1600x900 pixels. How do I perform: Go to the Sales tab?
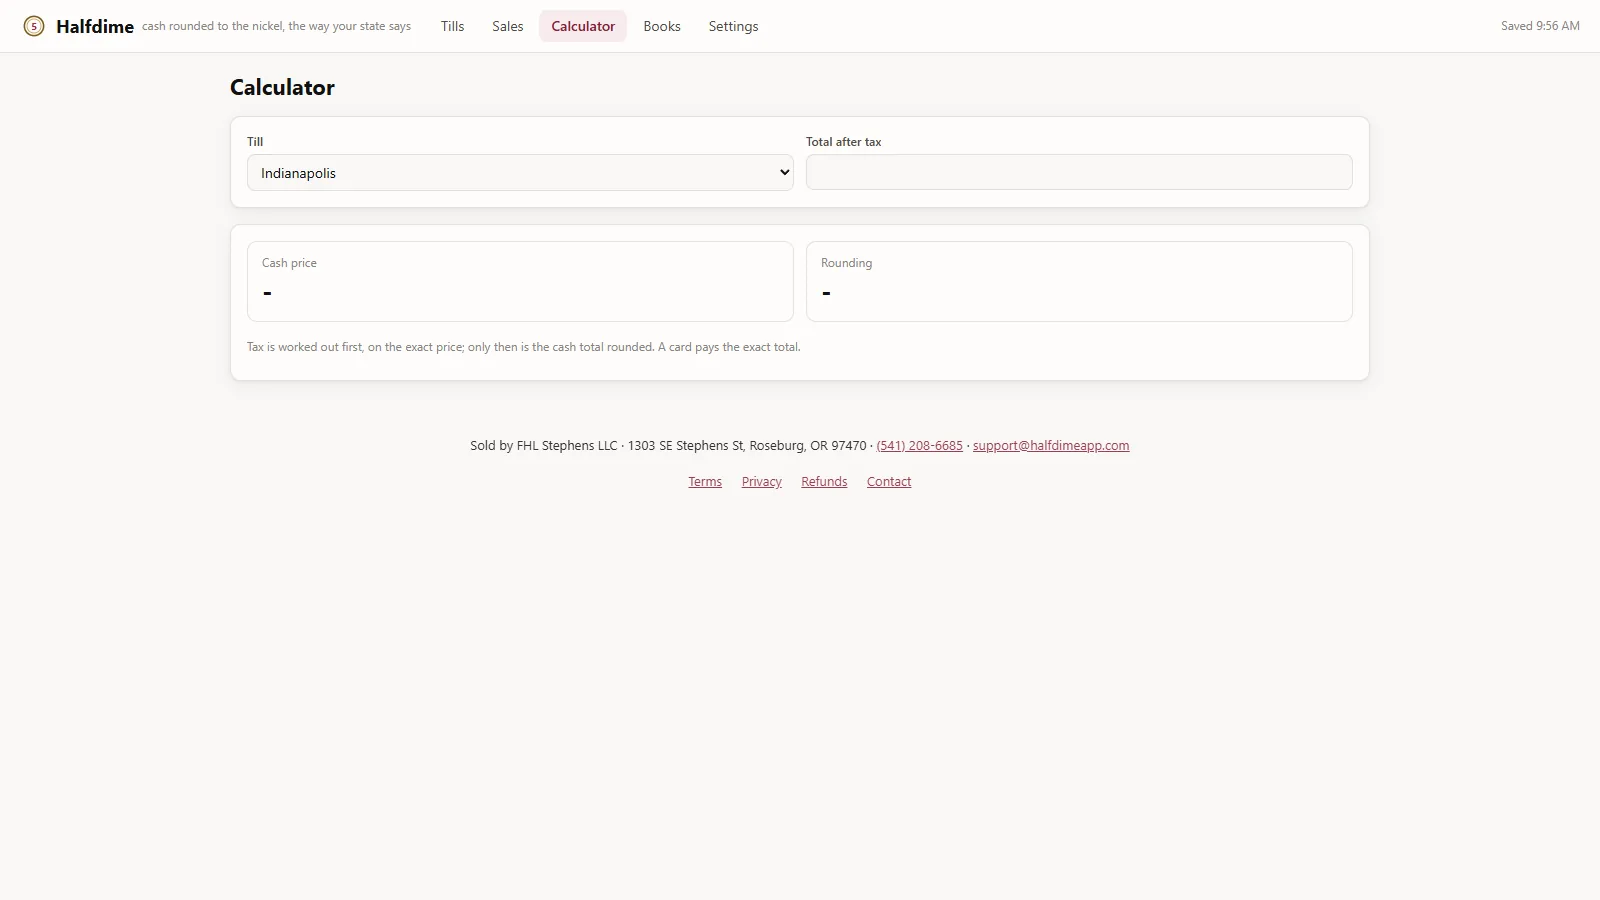507,26
